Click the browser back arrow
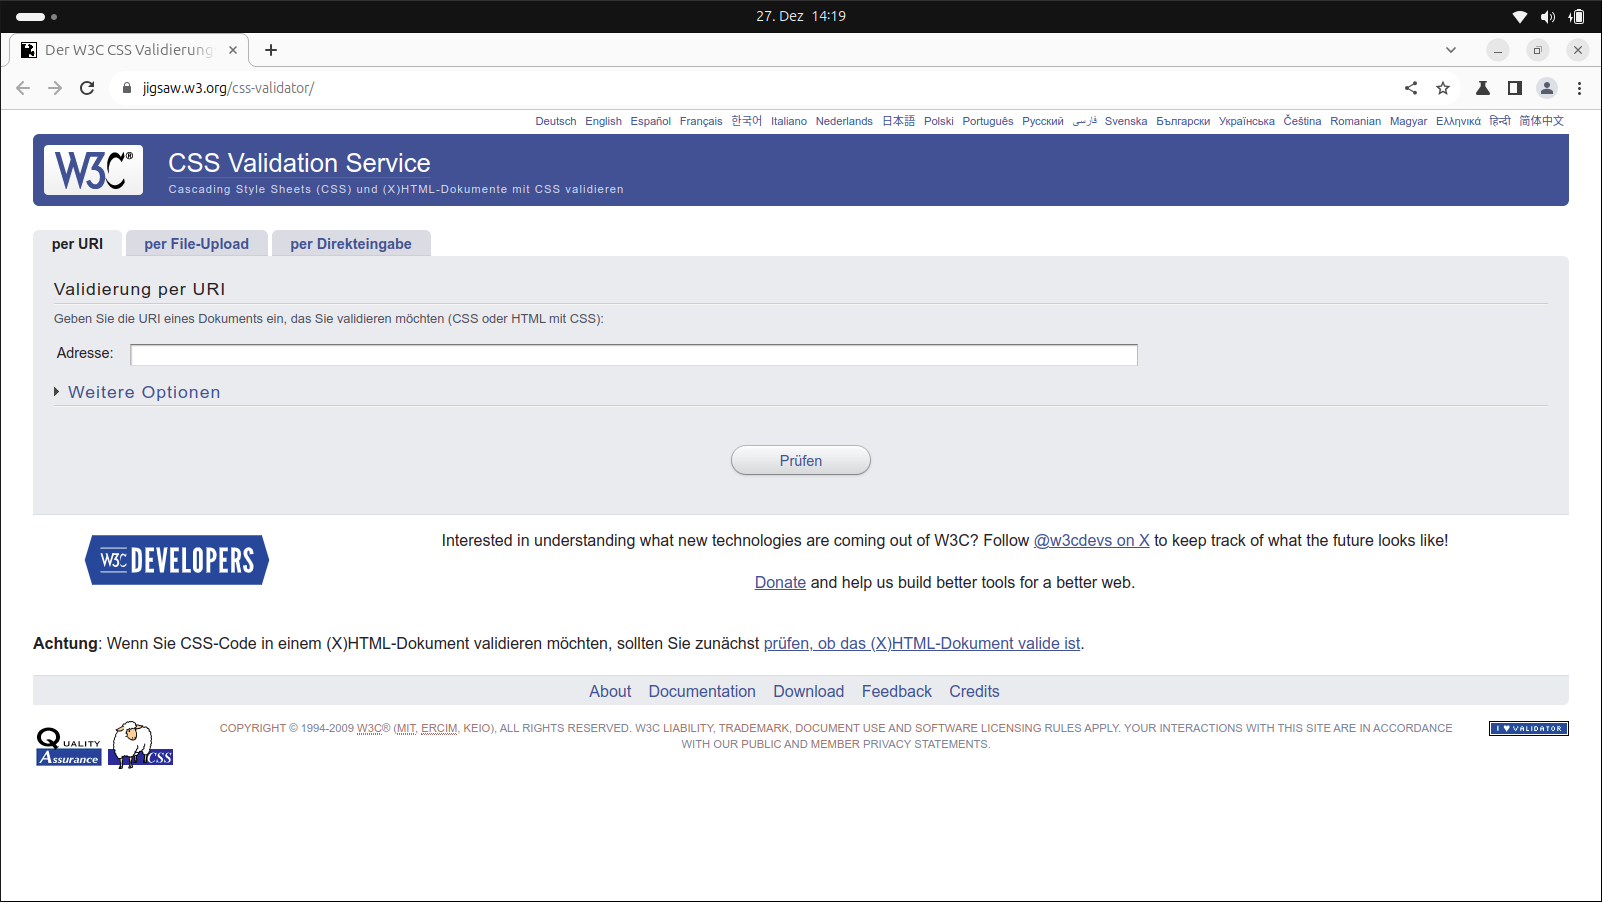Image resolution: width=1602 pixels, height=902 pixels. coord(23,88)
